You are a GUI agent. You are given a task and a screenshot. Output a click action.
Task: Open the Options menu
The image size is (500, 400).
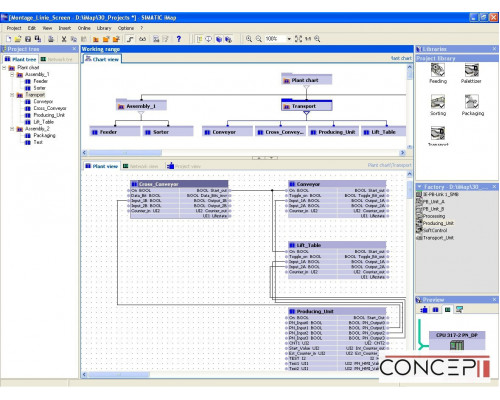[126, 28]
